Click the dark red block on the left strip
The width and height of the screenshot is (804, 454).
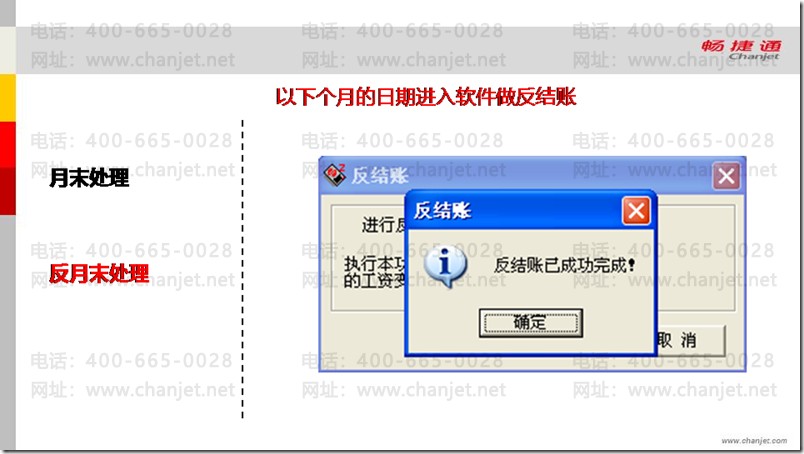click(8, 191)
